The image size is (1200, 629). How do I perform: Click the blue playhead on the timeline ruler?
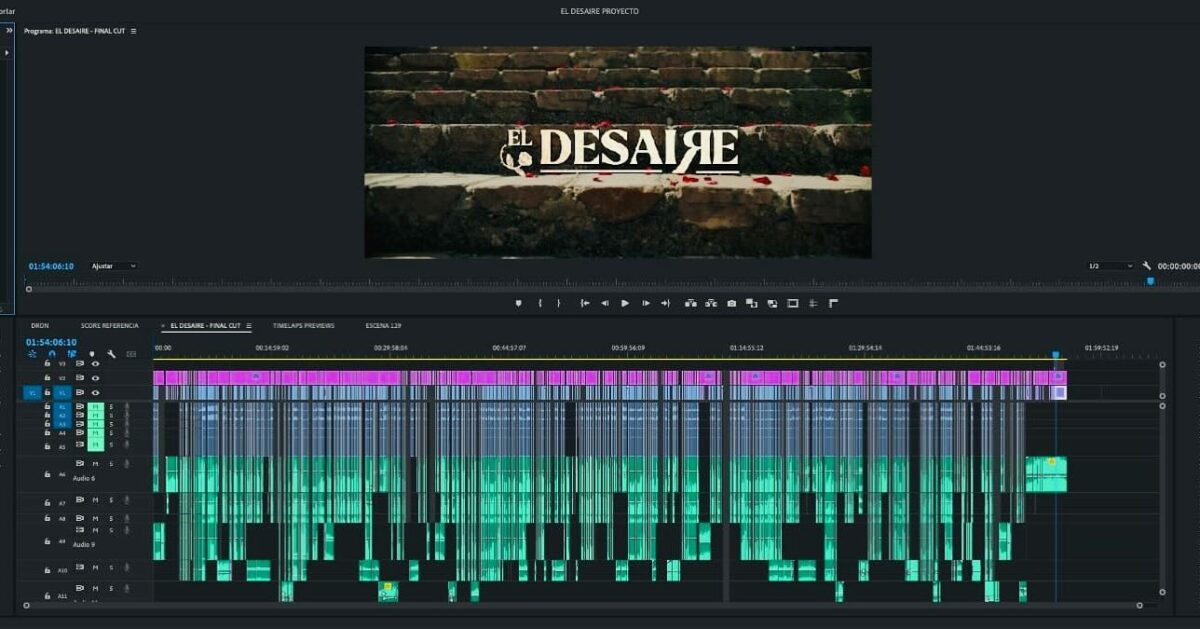coord(1055,355)
